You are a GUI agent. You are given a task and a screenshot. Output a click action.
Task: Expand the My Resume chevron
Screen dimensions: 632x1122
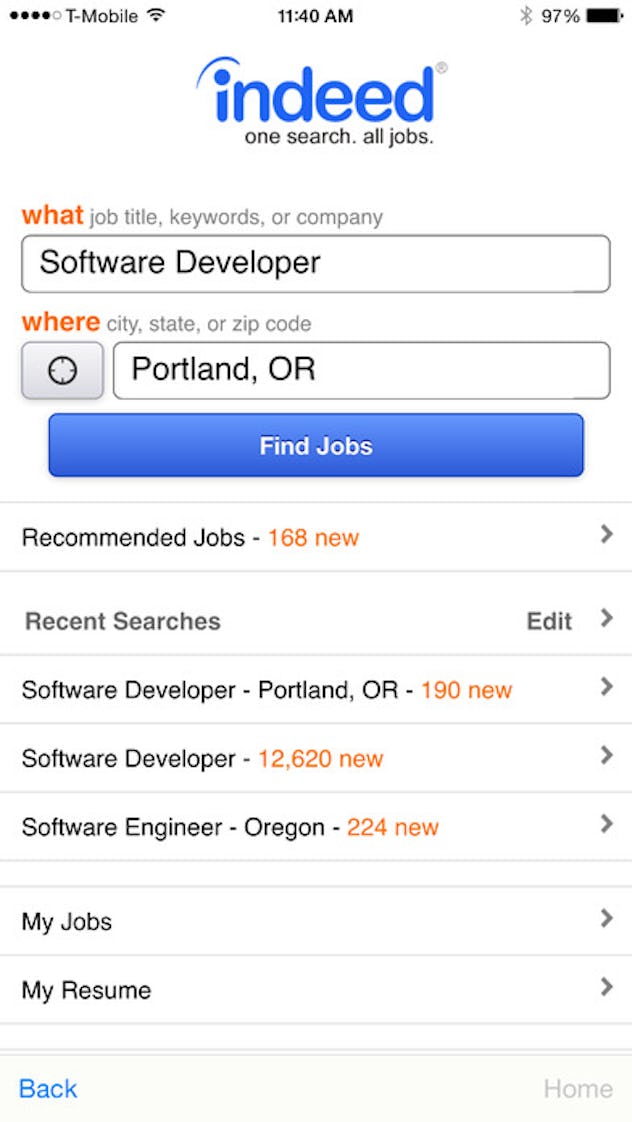(608, 989)
